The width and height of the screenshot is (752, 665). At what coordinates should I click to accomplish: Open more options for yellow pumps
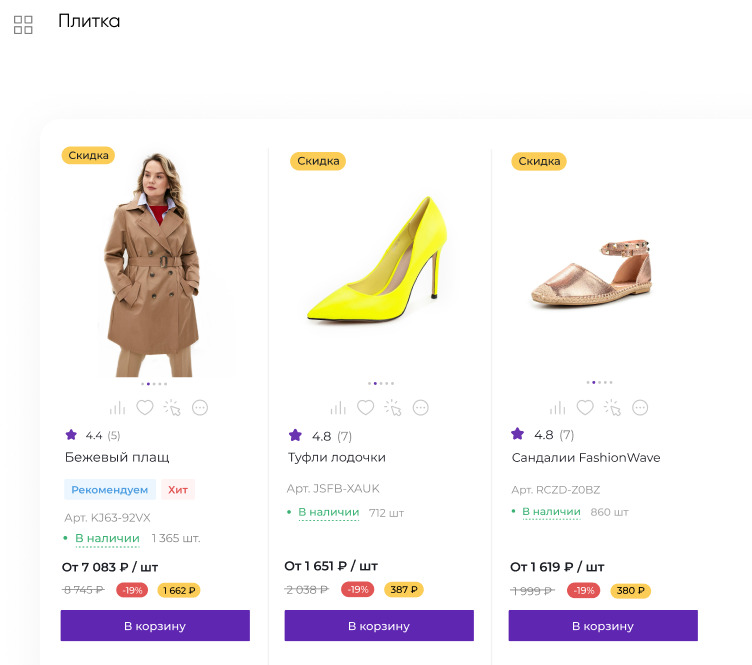pos(421,408)
